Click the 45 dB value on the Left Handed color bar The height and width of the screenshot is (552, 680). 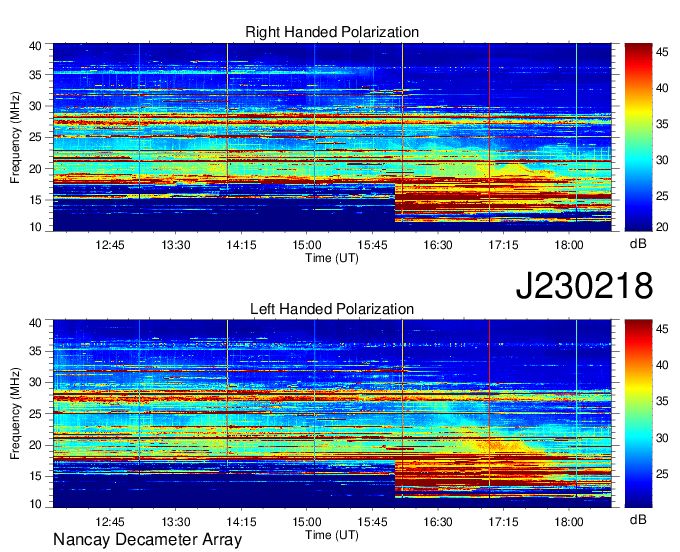tap(662, 329)
